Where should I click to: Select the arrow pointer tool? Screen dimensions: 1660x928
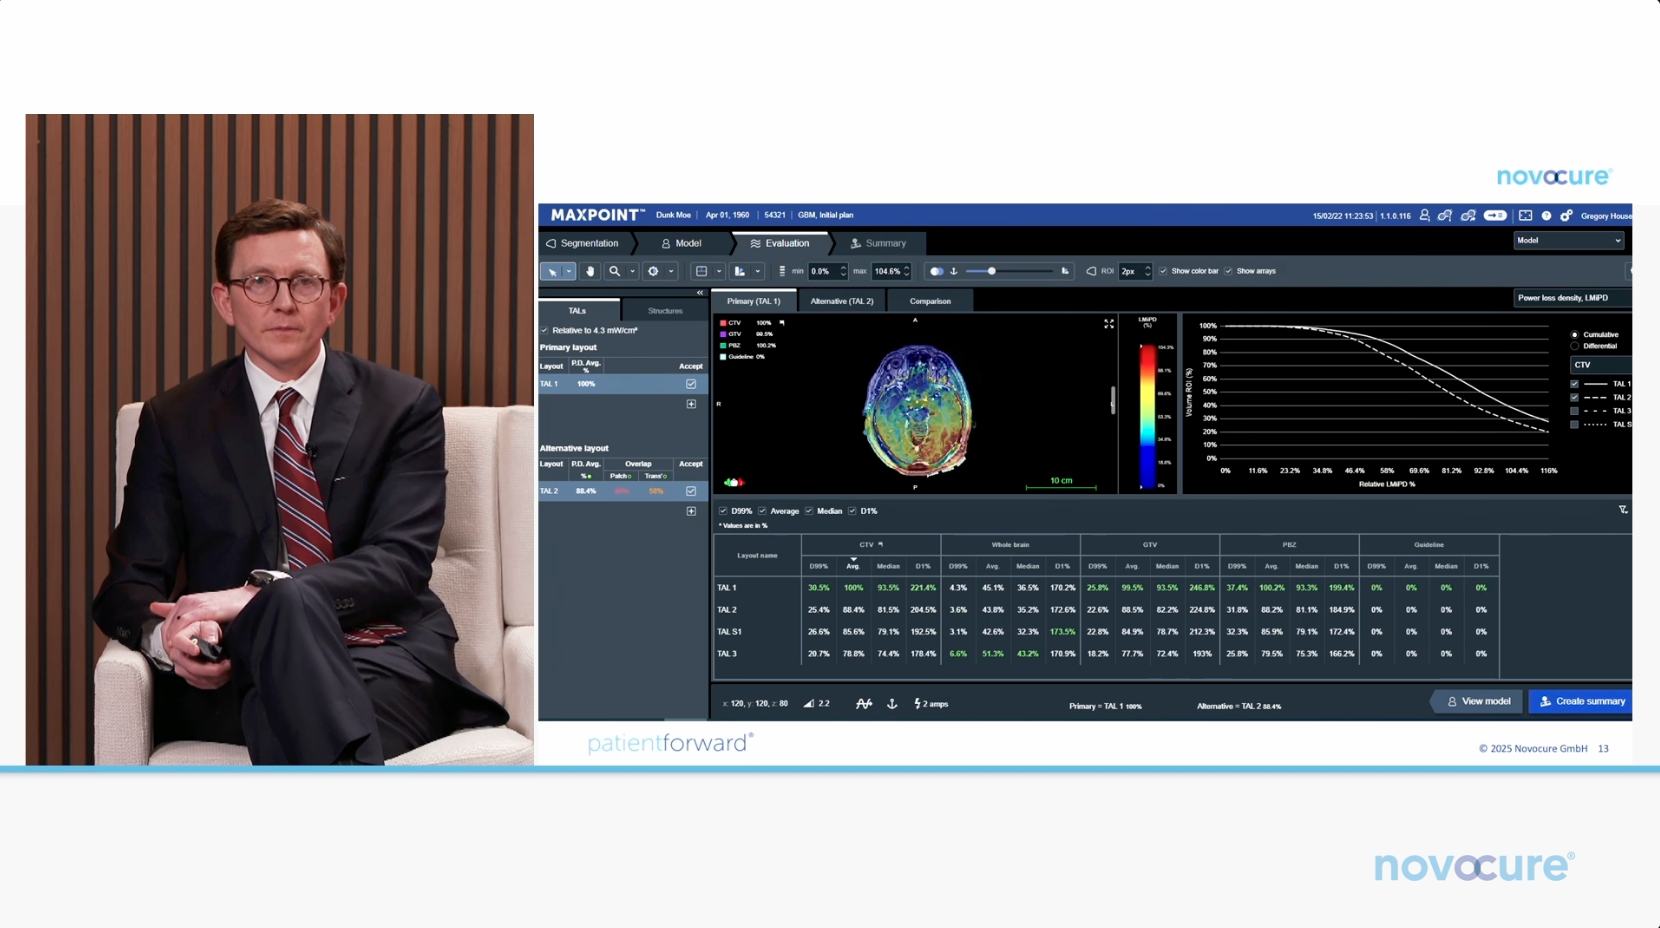pos(552,271)
